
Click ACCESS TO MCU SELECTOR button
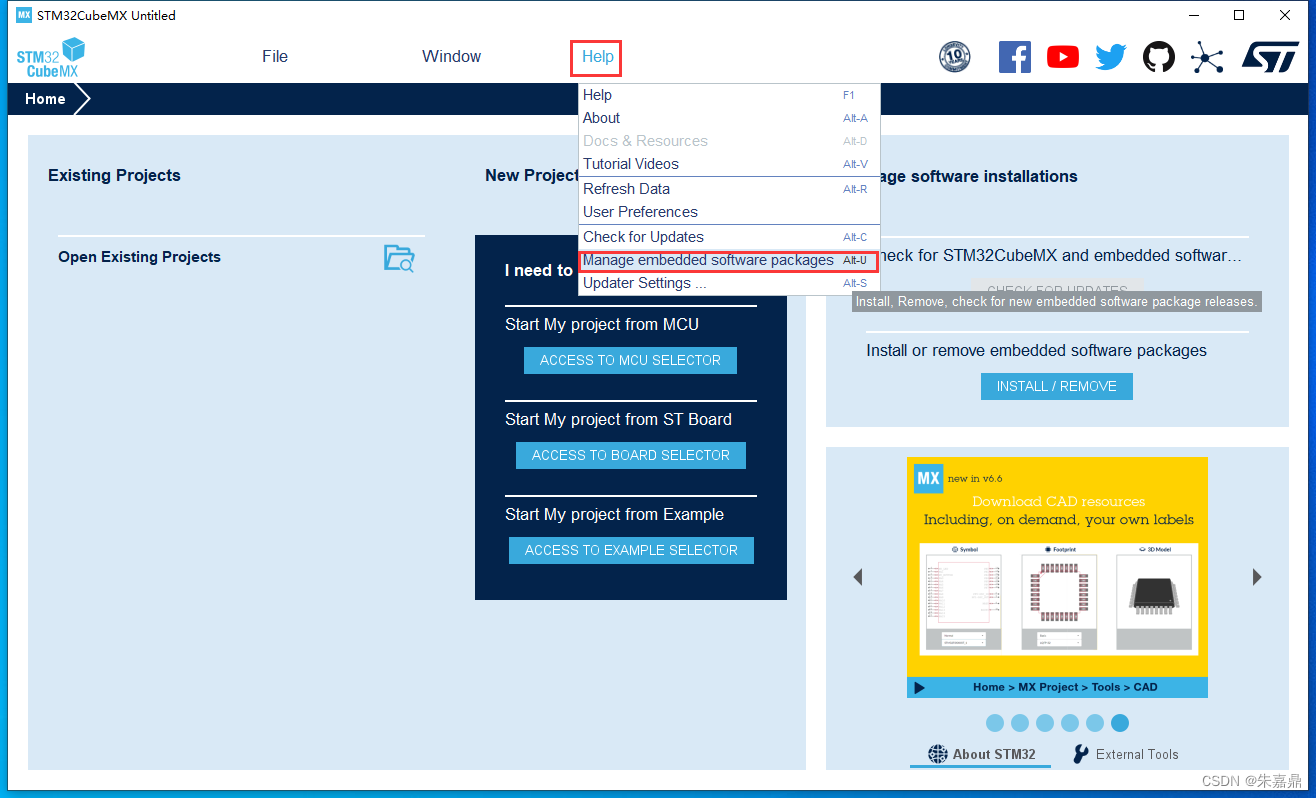click(630, 360)
